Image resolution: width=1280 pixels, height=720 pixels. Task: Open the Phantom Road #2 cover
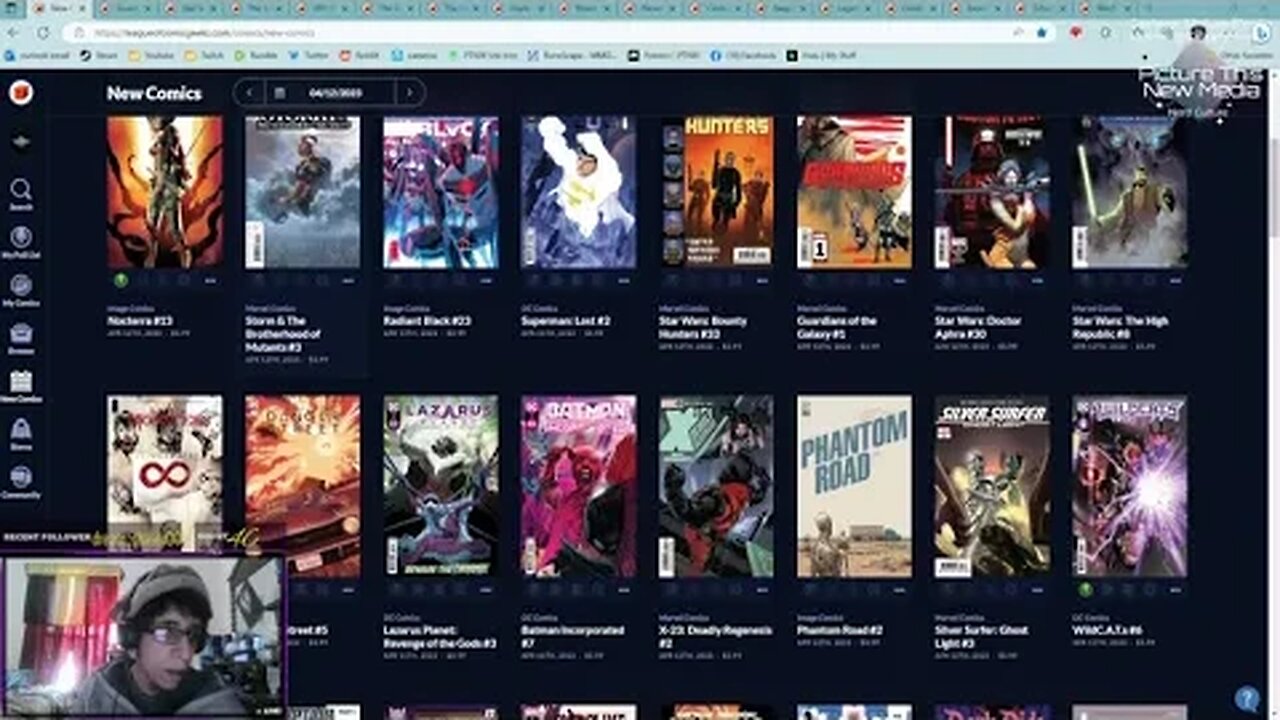[855, 486]
